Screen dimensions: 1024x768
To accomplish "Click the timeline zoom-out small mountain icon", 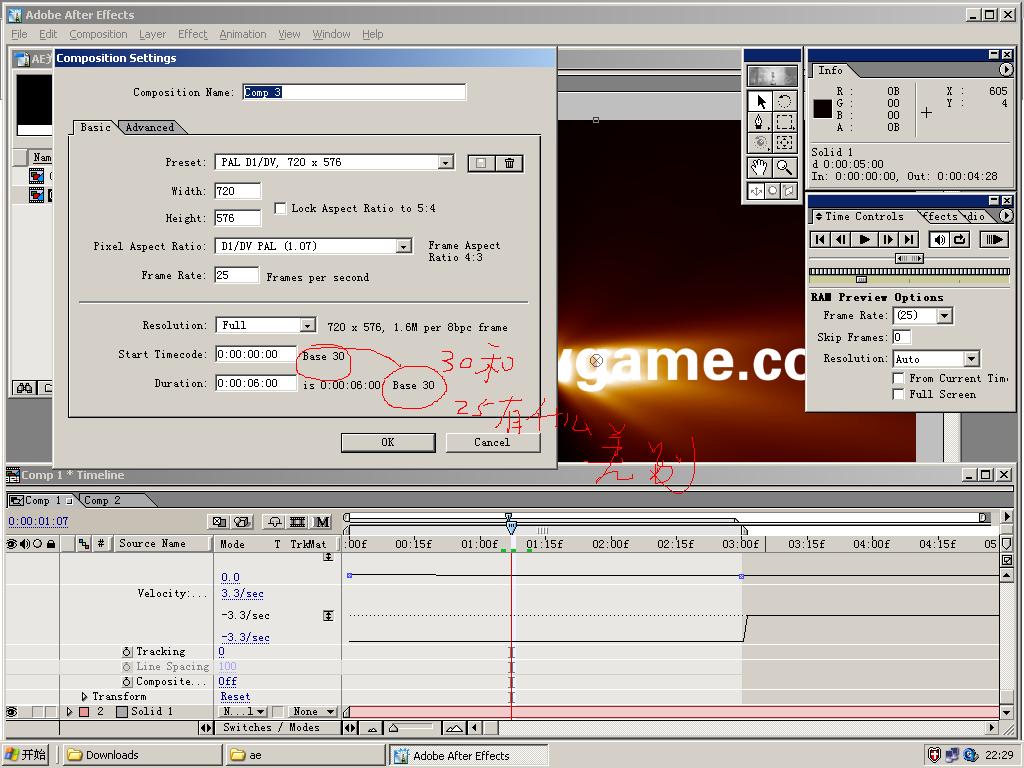I will tap(372, 728).
